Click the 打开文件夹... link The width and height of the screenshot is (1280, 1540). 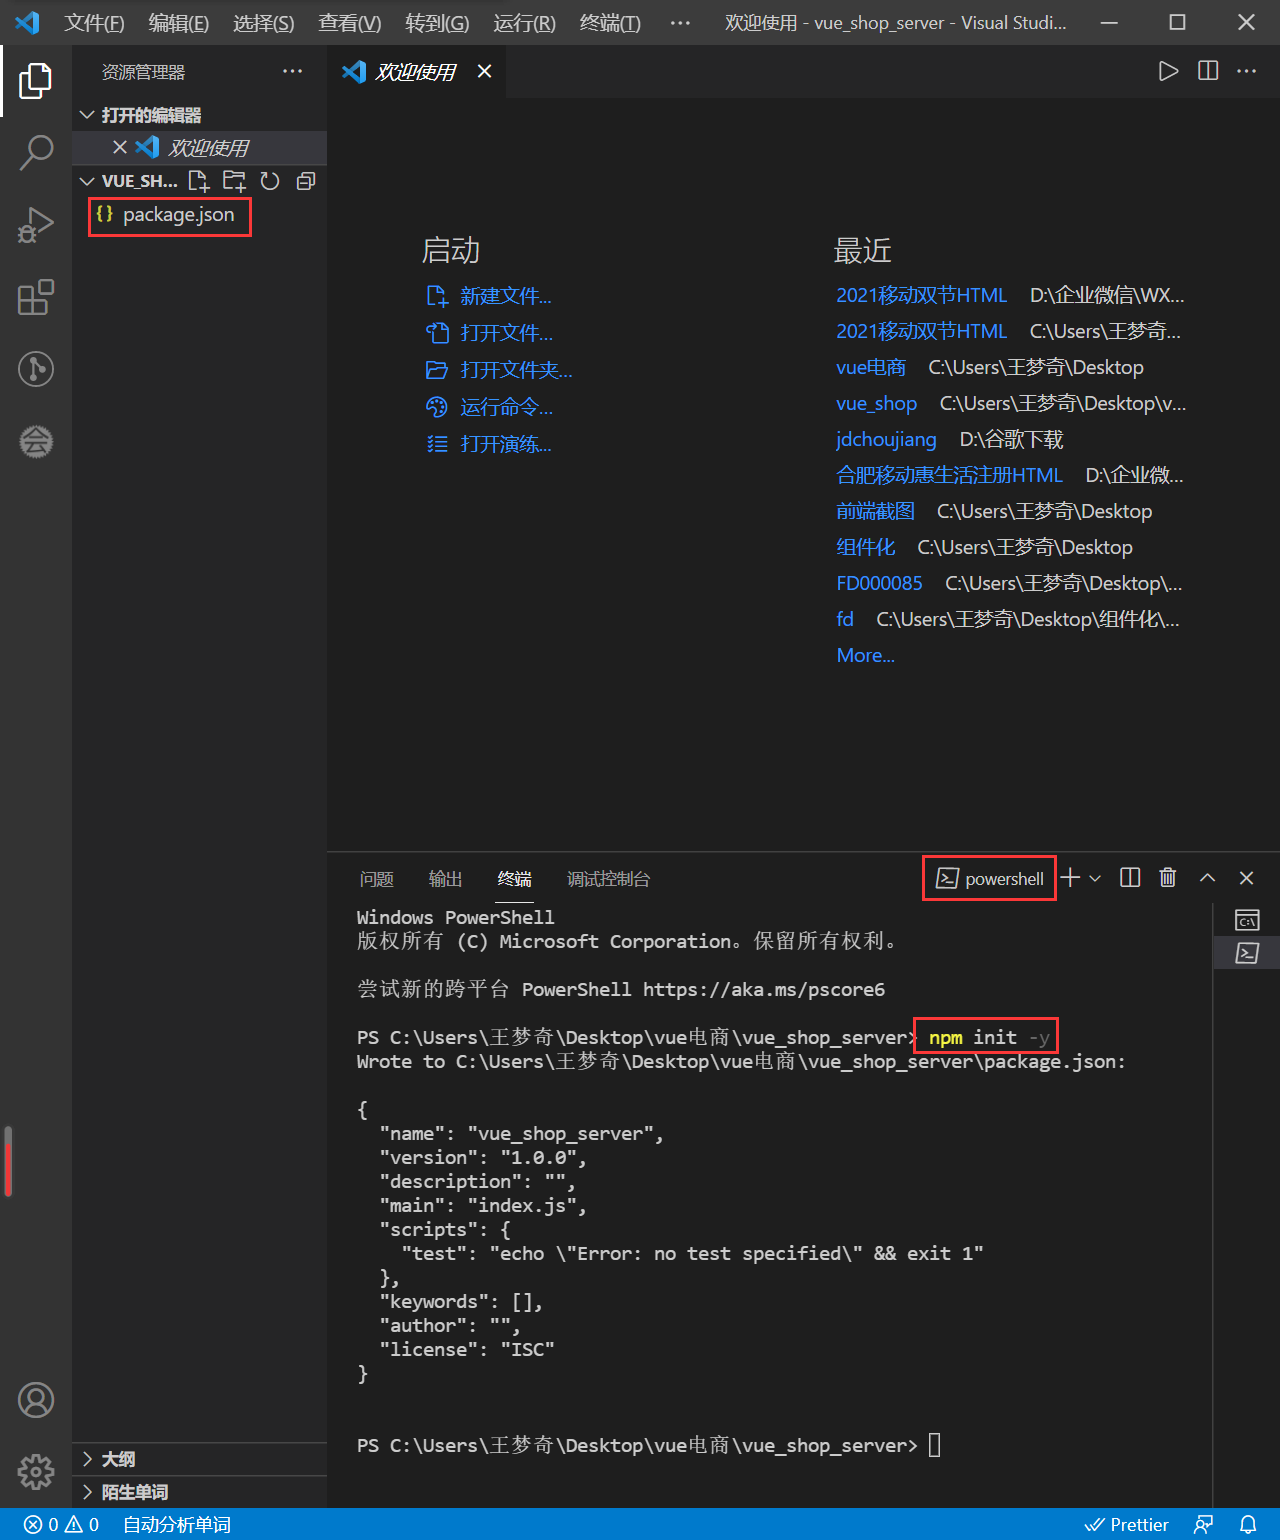pos(515,370)
